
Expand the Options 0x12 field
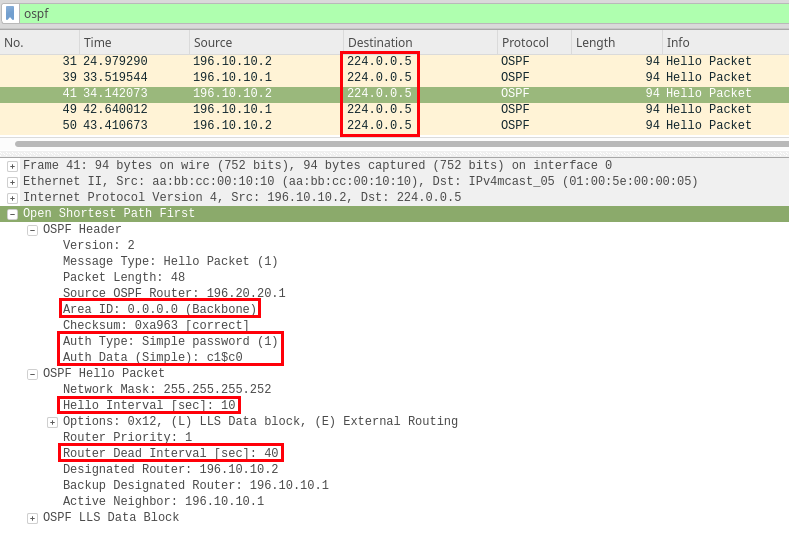52,423
